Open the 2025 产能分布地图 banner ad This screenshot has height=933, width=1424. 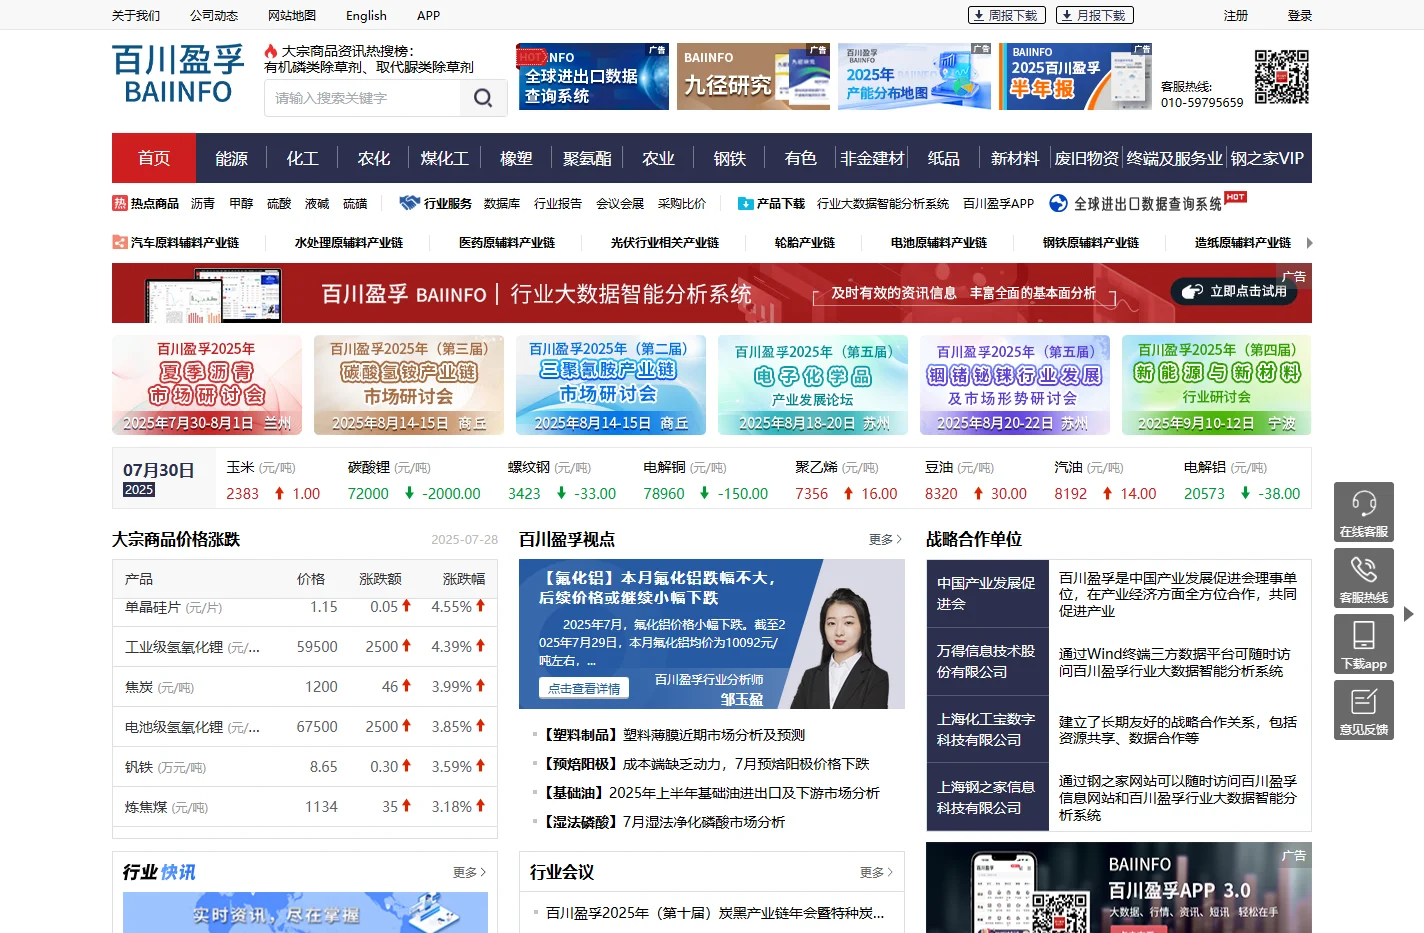tap(914, 76)
